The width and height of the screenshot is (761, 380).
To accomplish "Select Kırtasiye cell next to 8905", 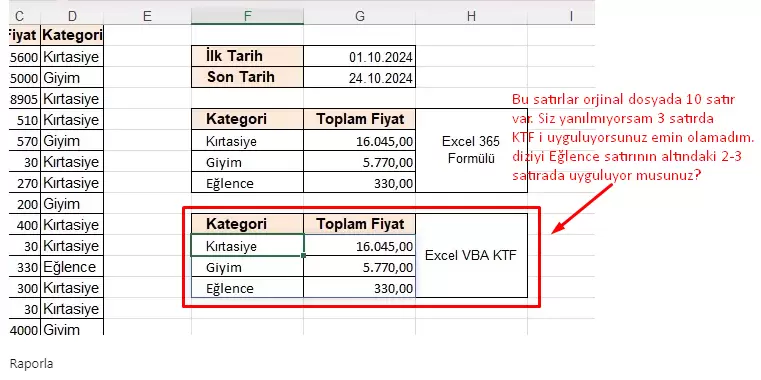I will click(72, 99).
